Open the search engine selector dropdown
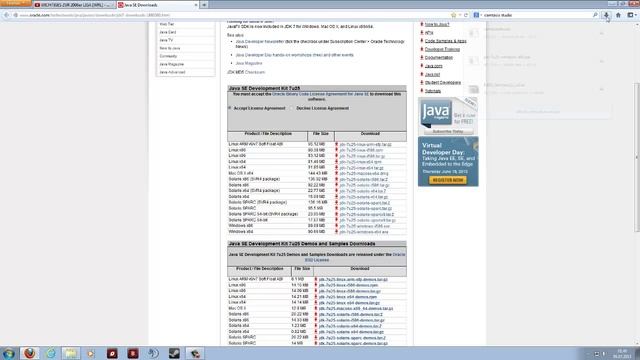Image resolution: width=640 pixels, height=360 pixels. tap(477, 15)
